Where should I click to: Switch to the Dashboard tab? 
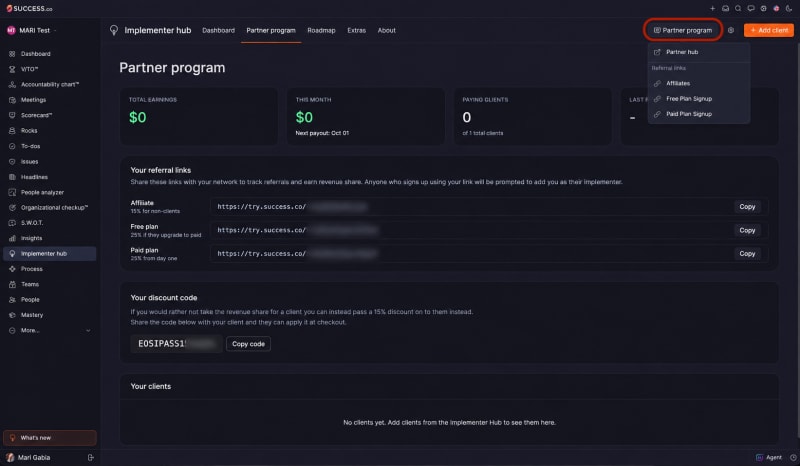[x=218, y=30]
